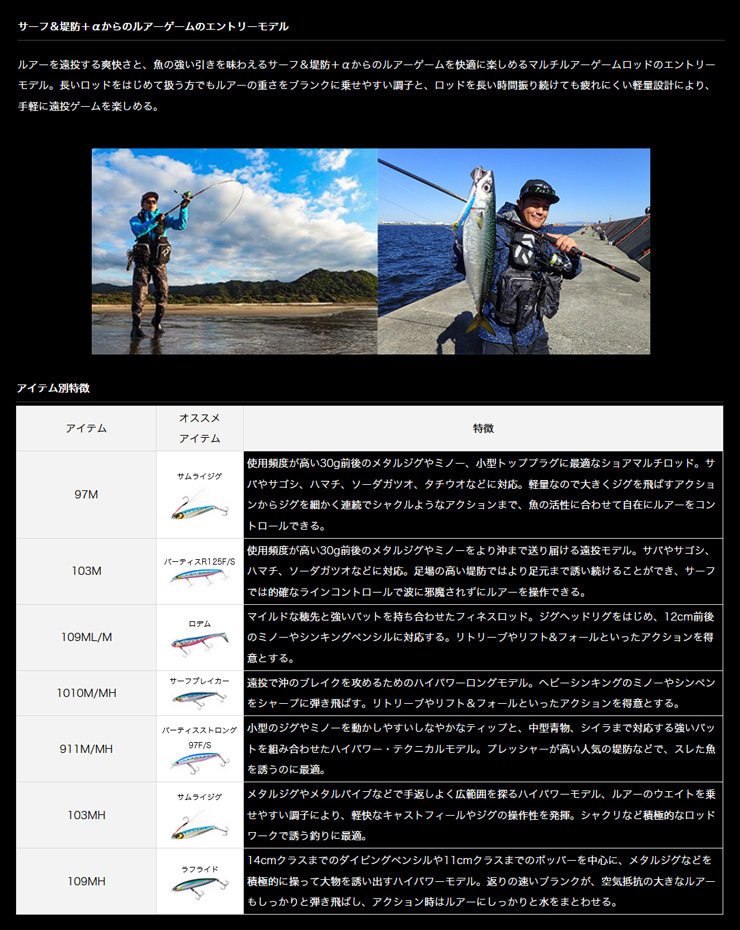The width and height of the screenshot is (740, 930).
Task: Click the バーティスR125F/S lure image
Action: pyautogui.click(x=199, y=577)
